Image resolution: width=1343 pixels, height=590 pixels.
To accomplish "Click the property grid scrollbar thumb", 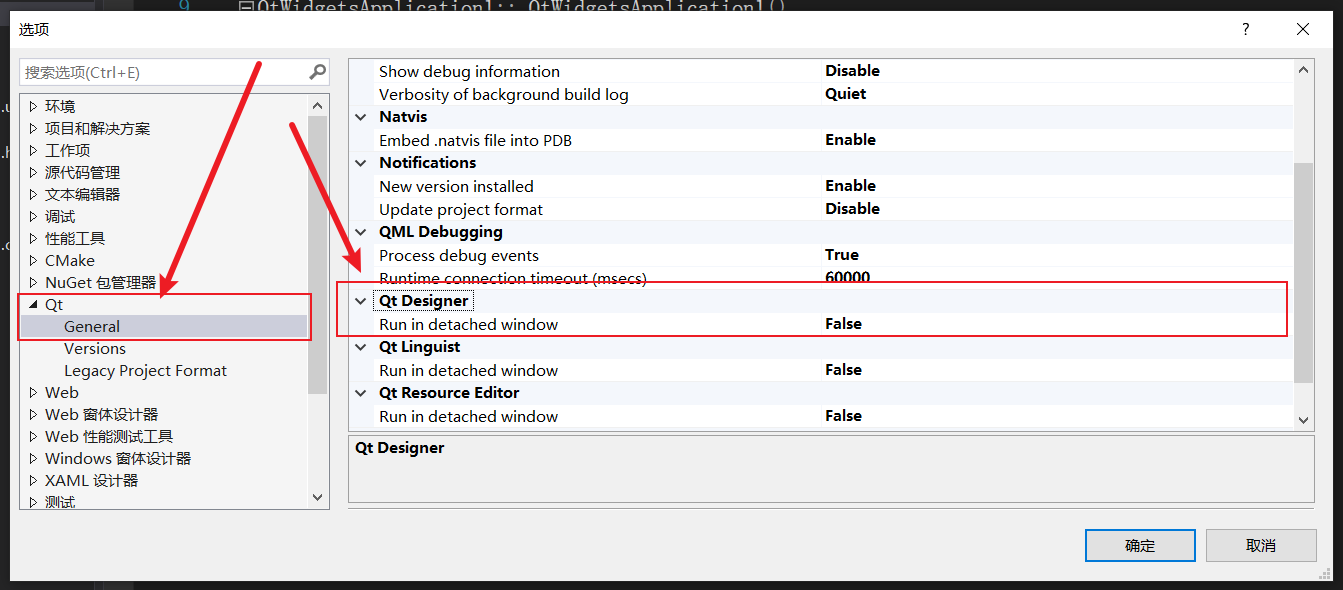I will [x=1303, y=273].
